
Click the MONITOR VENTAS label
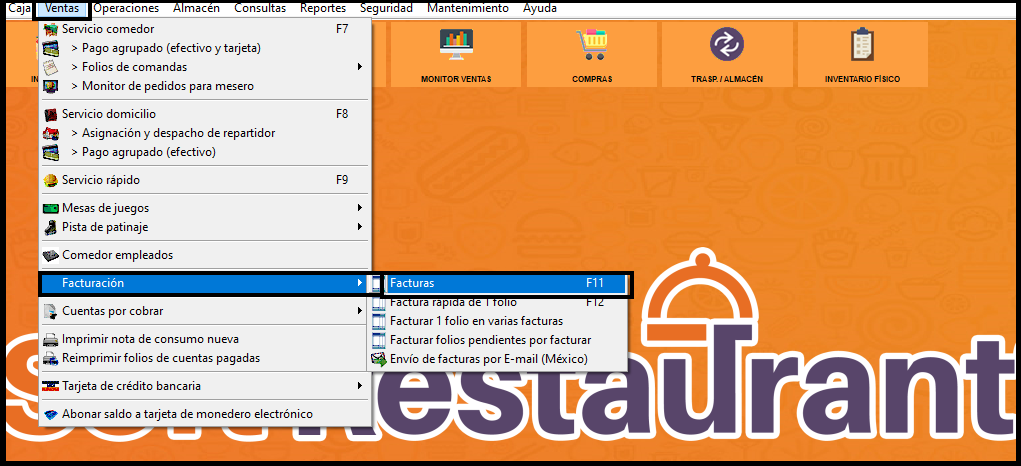click(x=456, y=79)
